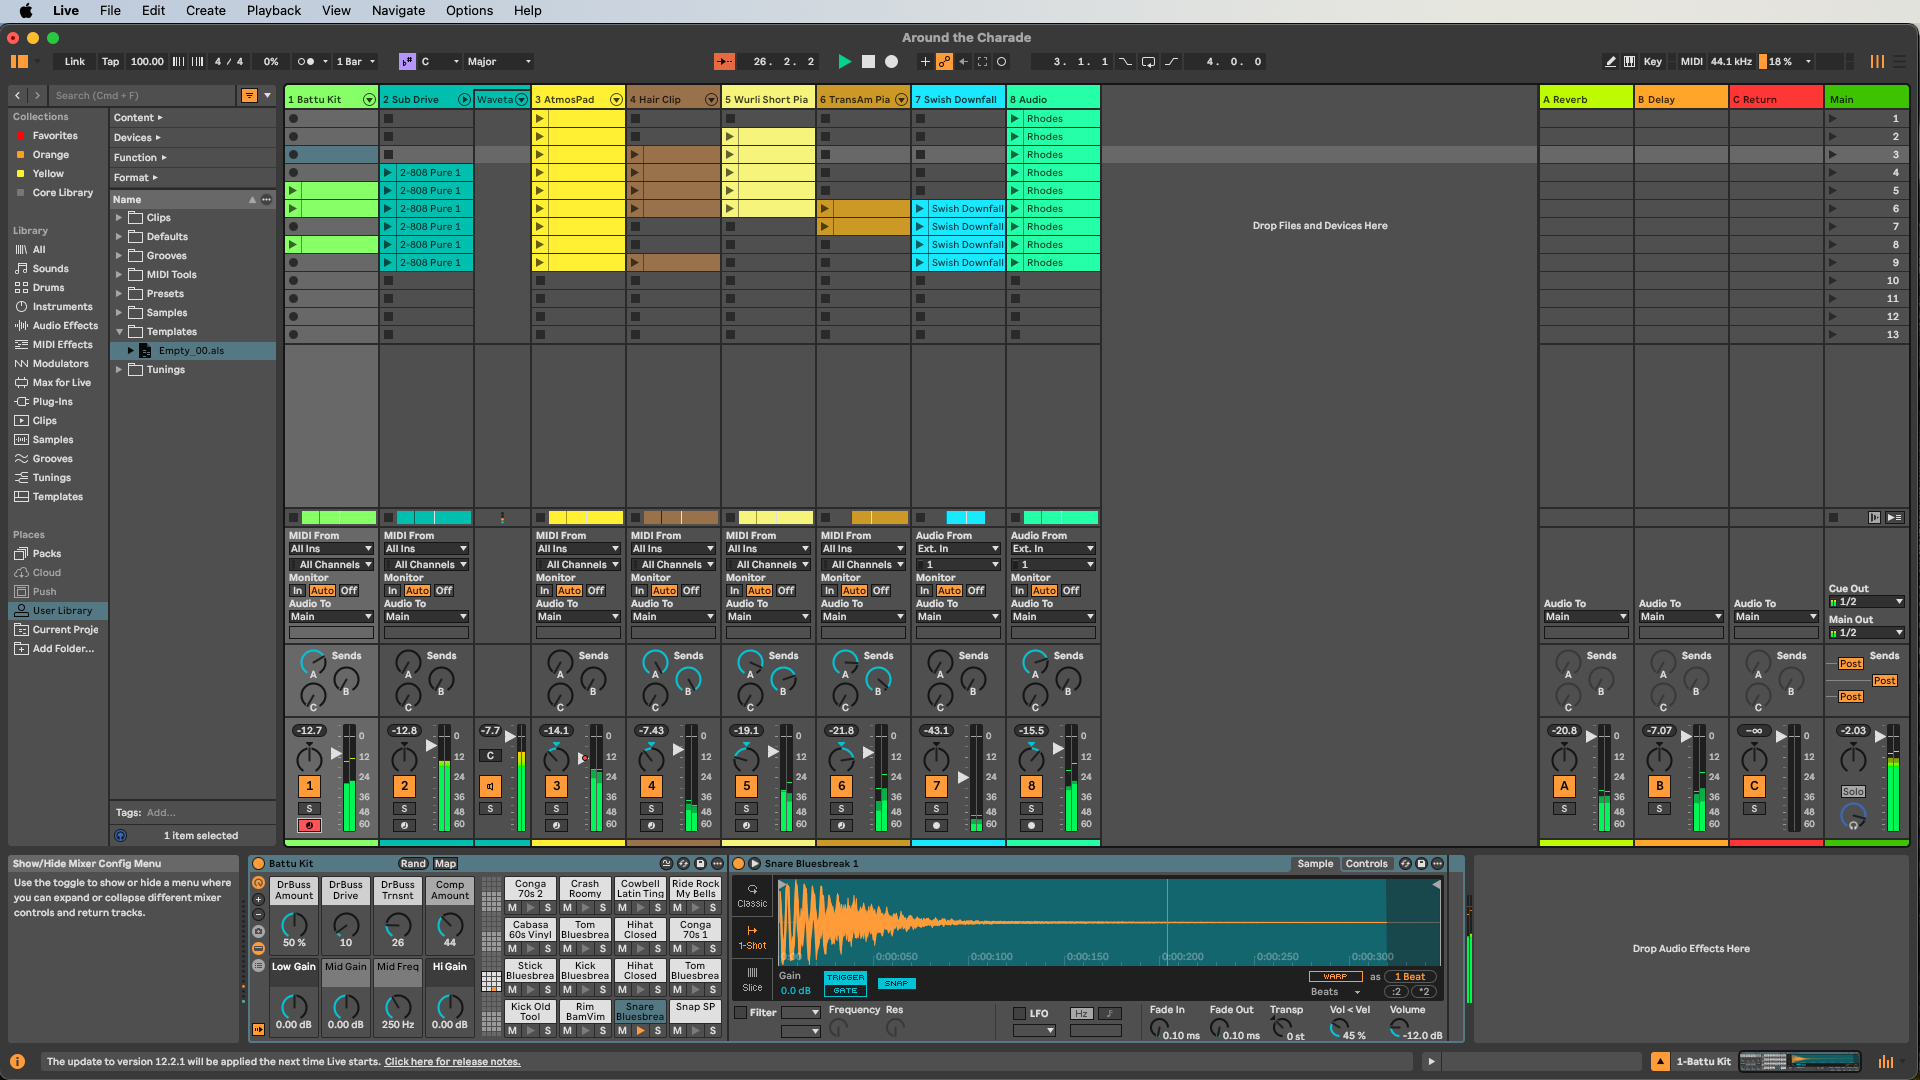Click the info icon in status bar
This screenshot has height=1080, width=1920.
(17, 1062)
